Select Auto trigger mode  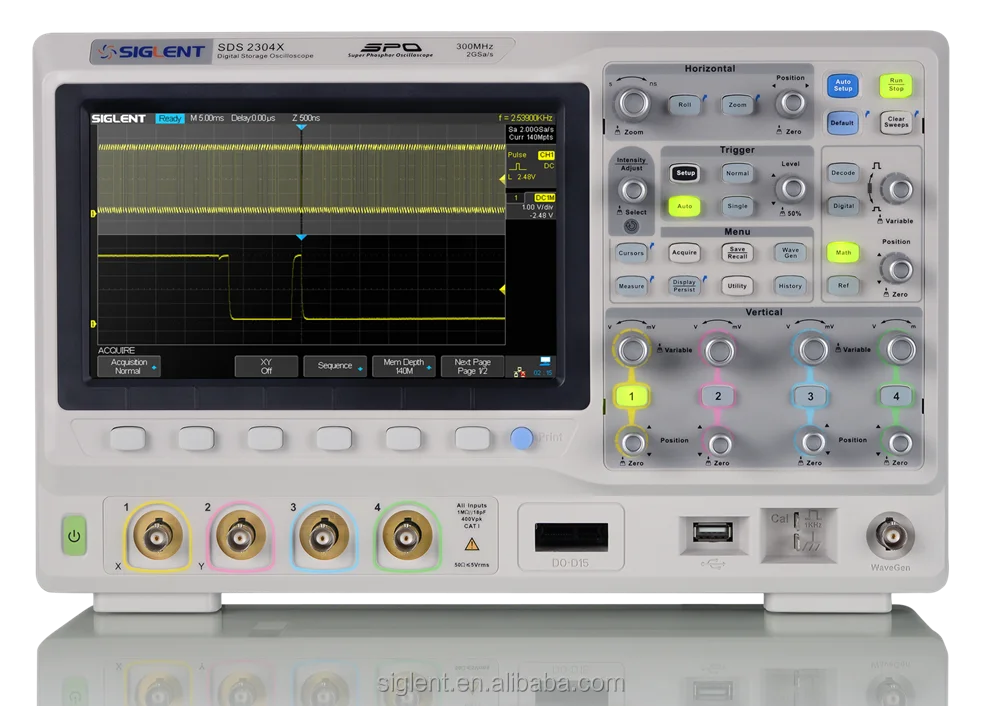click(684, 206)
